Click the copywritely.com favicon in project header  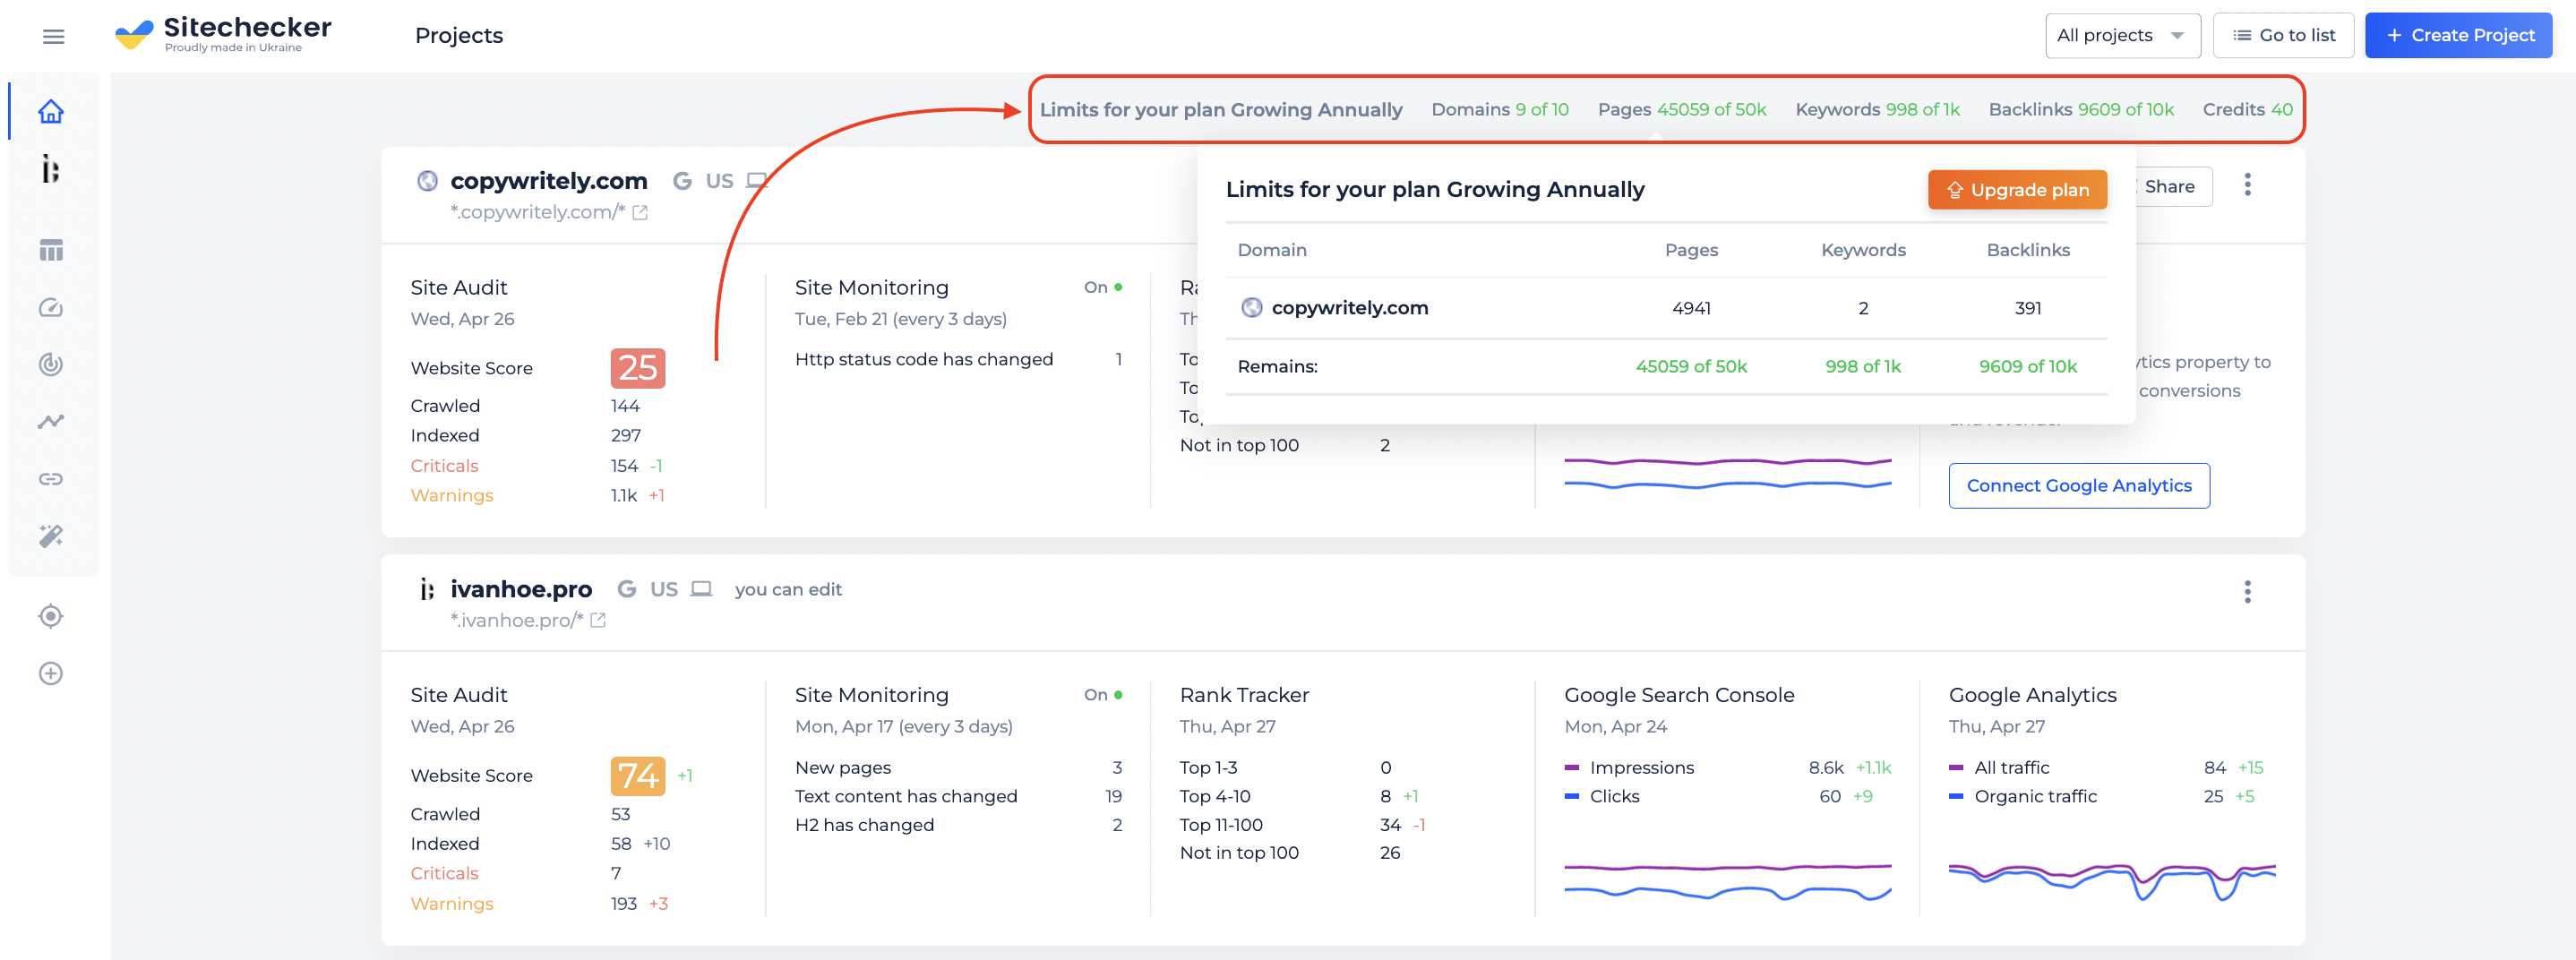pyautogui.click(x=427, y=181)
